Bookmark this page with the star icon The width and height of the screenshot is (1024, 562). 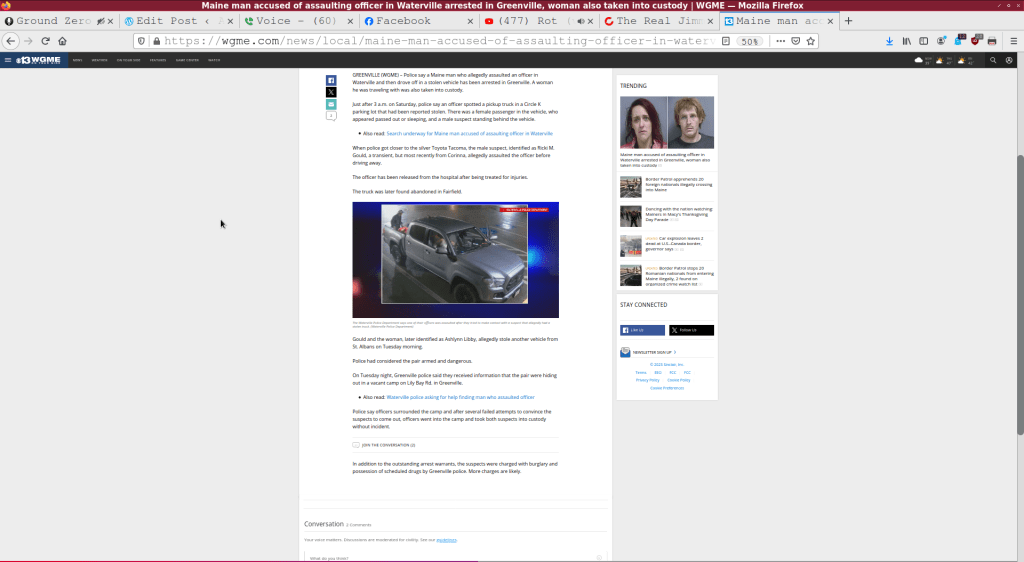(x=811, y=41)
